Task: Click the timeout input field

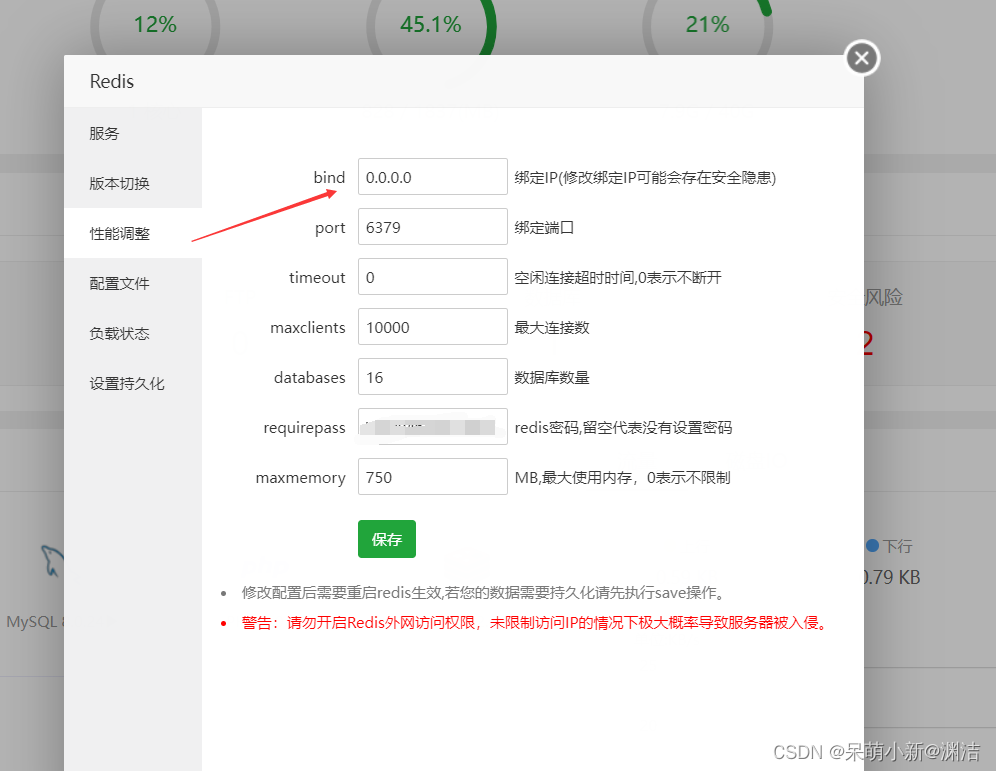Action: coord(433,277)
